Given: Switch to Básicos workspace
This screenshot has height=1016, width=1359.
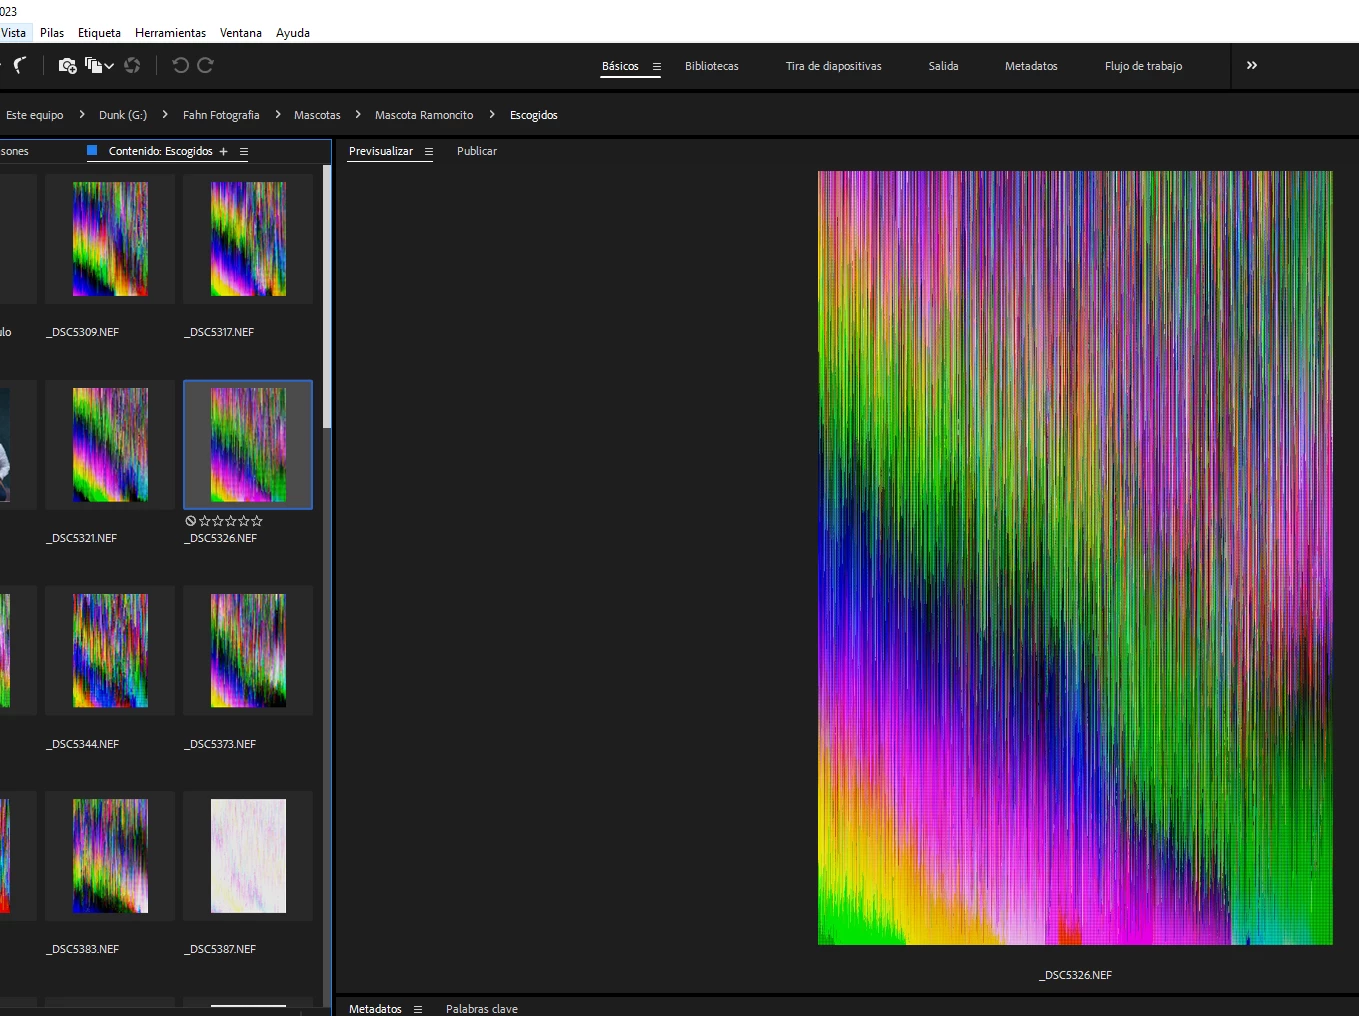Looking at the screenshot, I should tap(620, 66).
